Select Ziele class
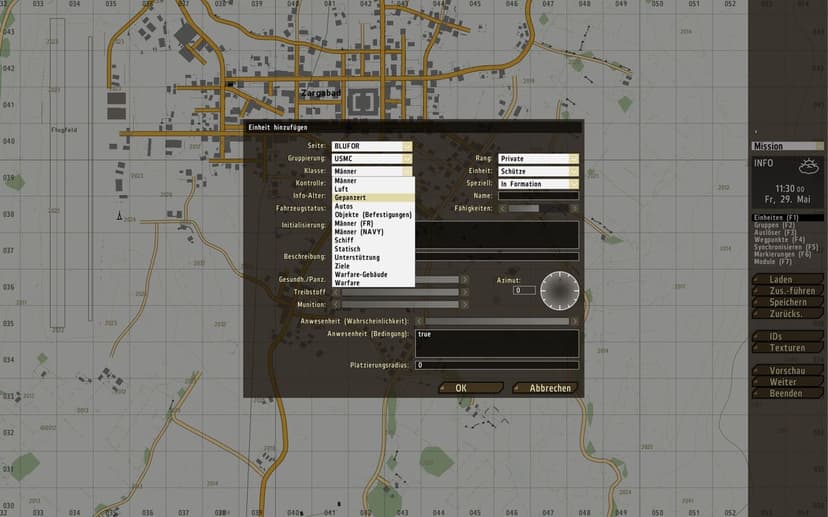The image size is (828, 517). (373, 266)
